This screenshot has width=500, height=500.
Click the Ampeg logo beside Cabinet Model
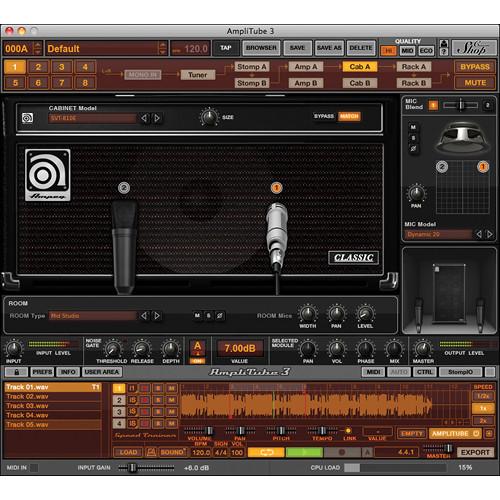tap(27, 118)
